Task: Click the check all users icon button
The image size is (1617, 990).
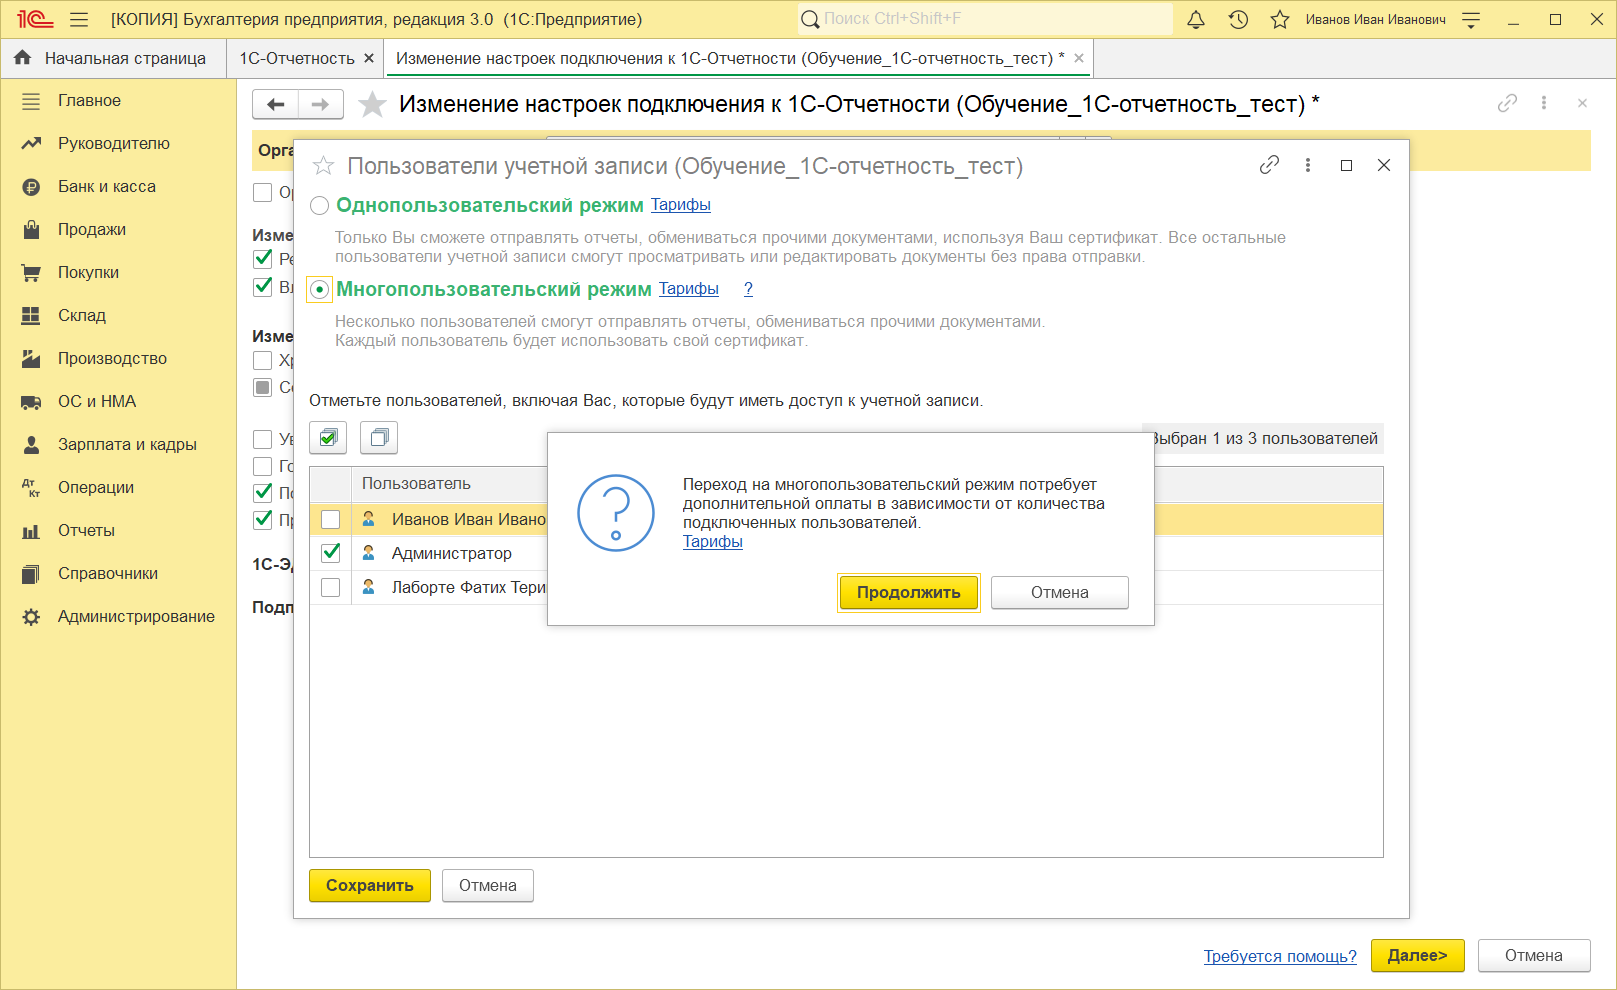Action: click(328, 437)
